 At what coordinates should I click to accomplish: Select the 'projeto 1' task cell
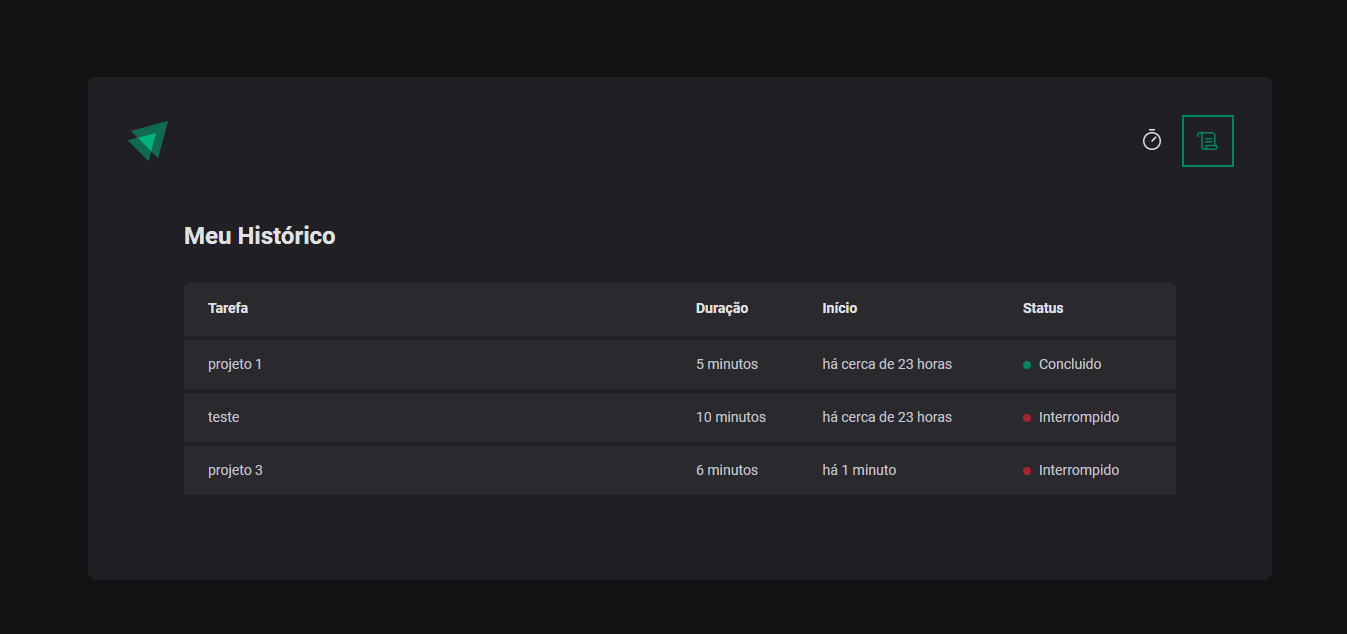(235, 364)
